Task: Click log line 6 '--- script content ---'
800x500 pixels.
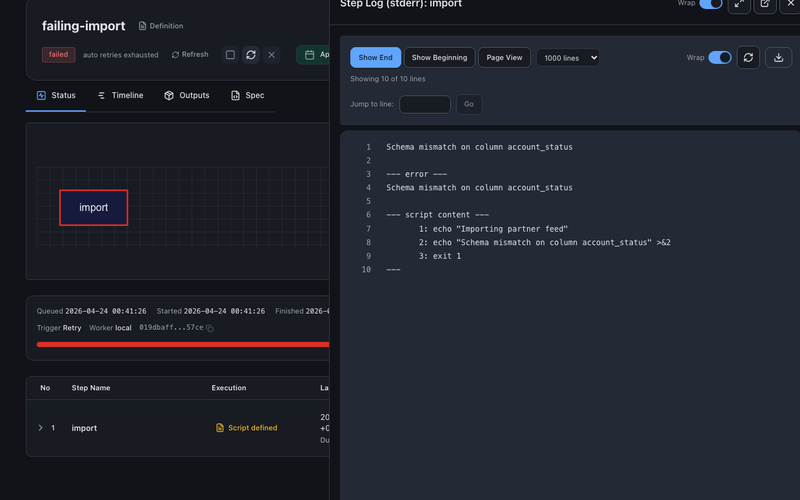Action: 437,215
